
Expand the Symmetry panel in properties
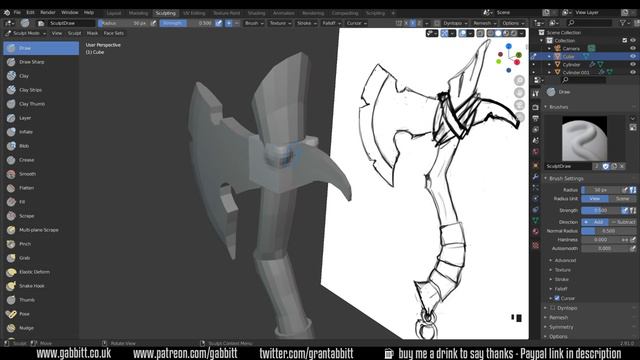click(561, 327)
